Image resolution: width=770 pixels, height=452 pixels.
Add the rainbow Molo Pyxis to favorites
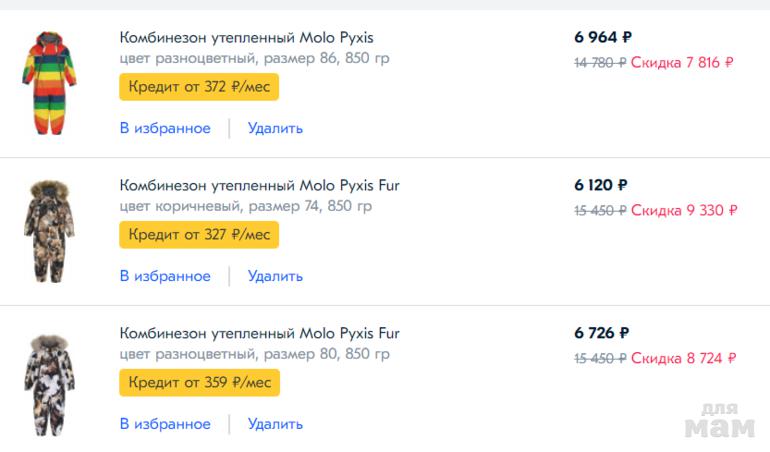point(165,128)
